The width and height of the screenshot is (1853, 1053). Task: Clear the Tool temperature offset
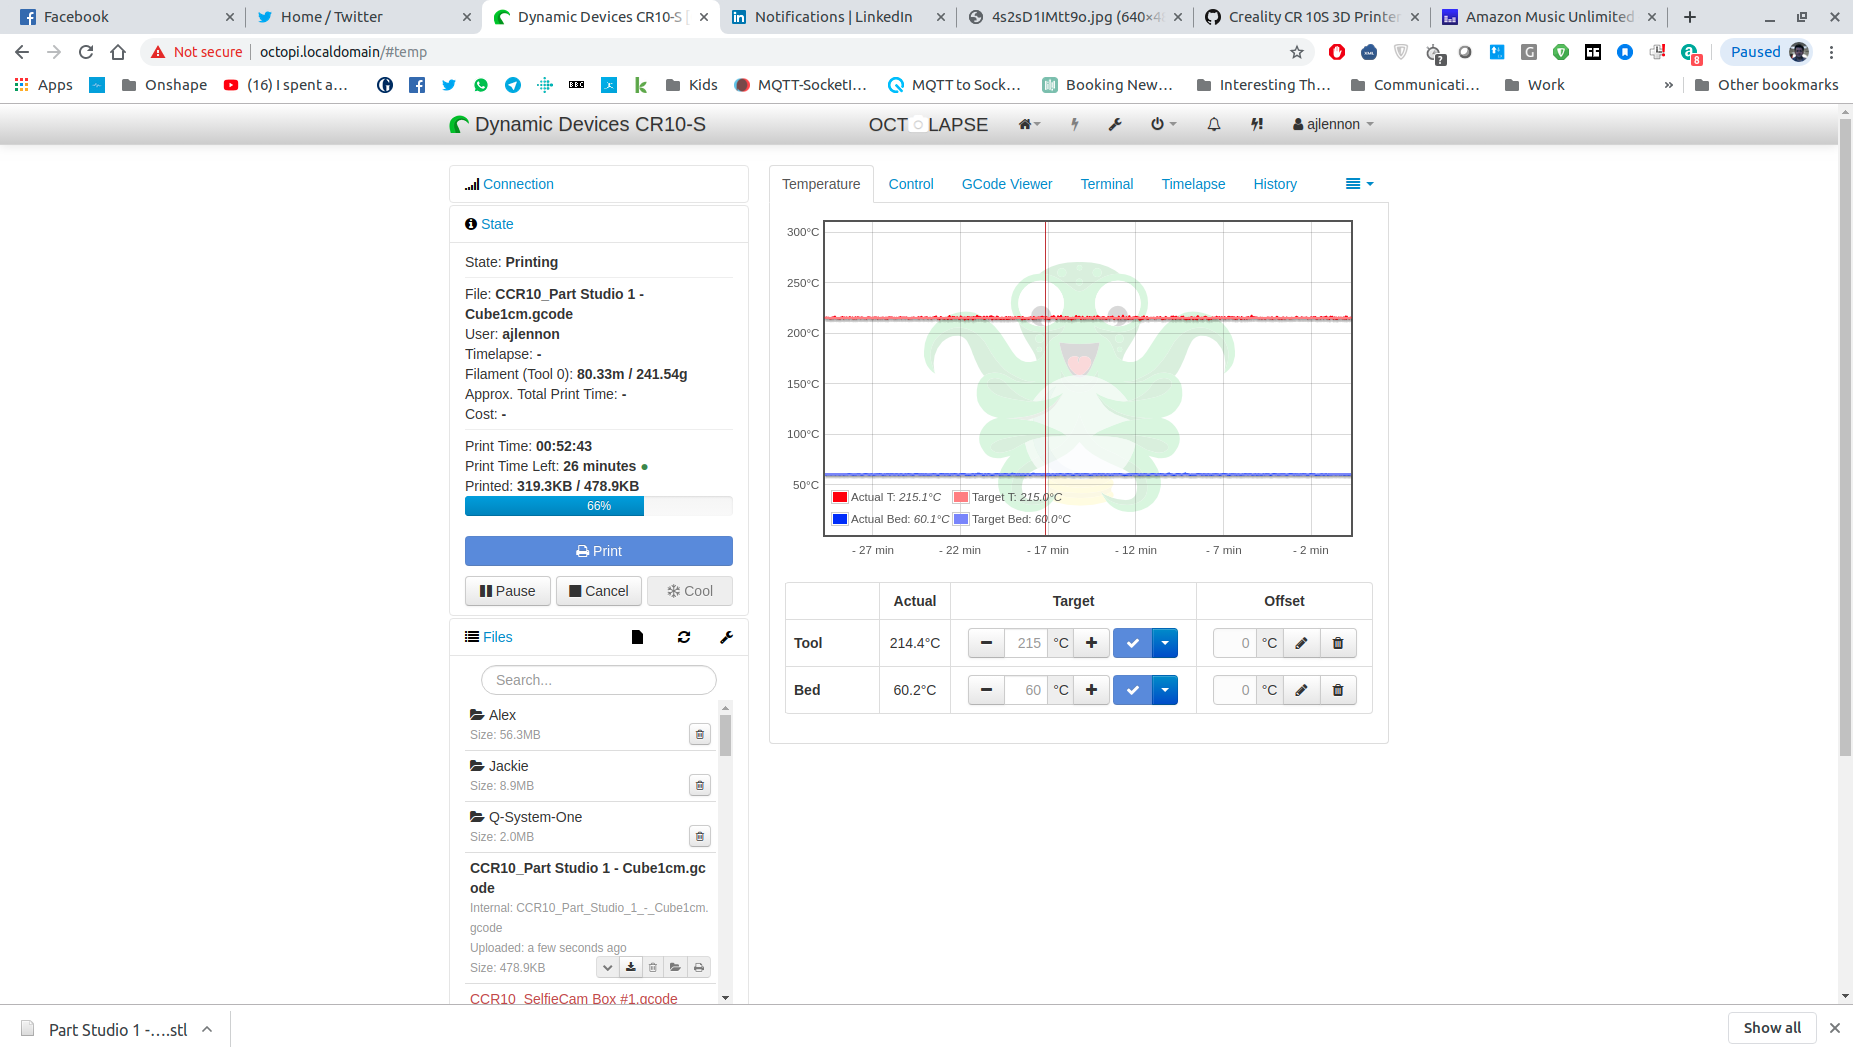tap(1338, 643)
